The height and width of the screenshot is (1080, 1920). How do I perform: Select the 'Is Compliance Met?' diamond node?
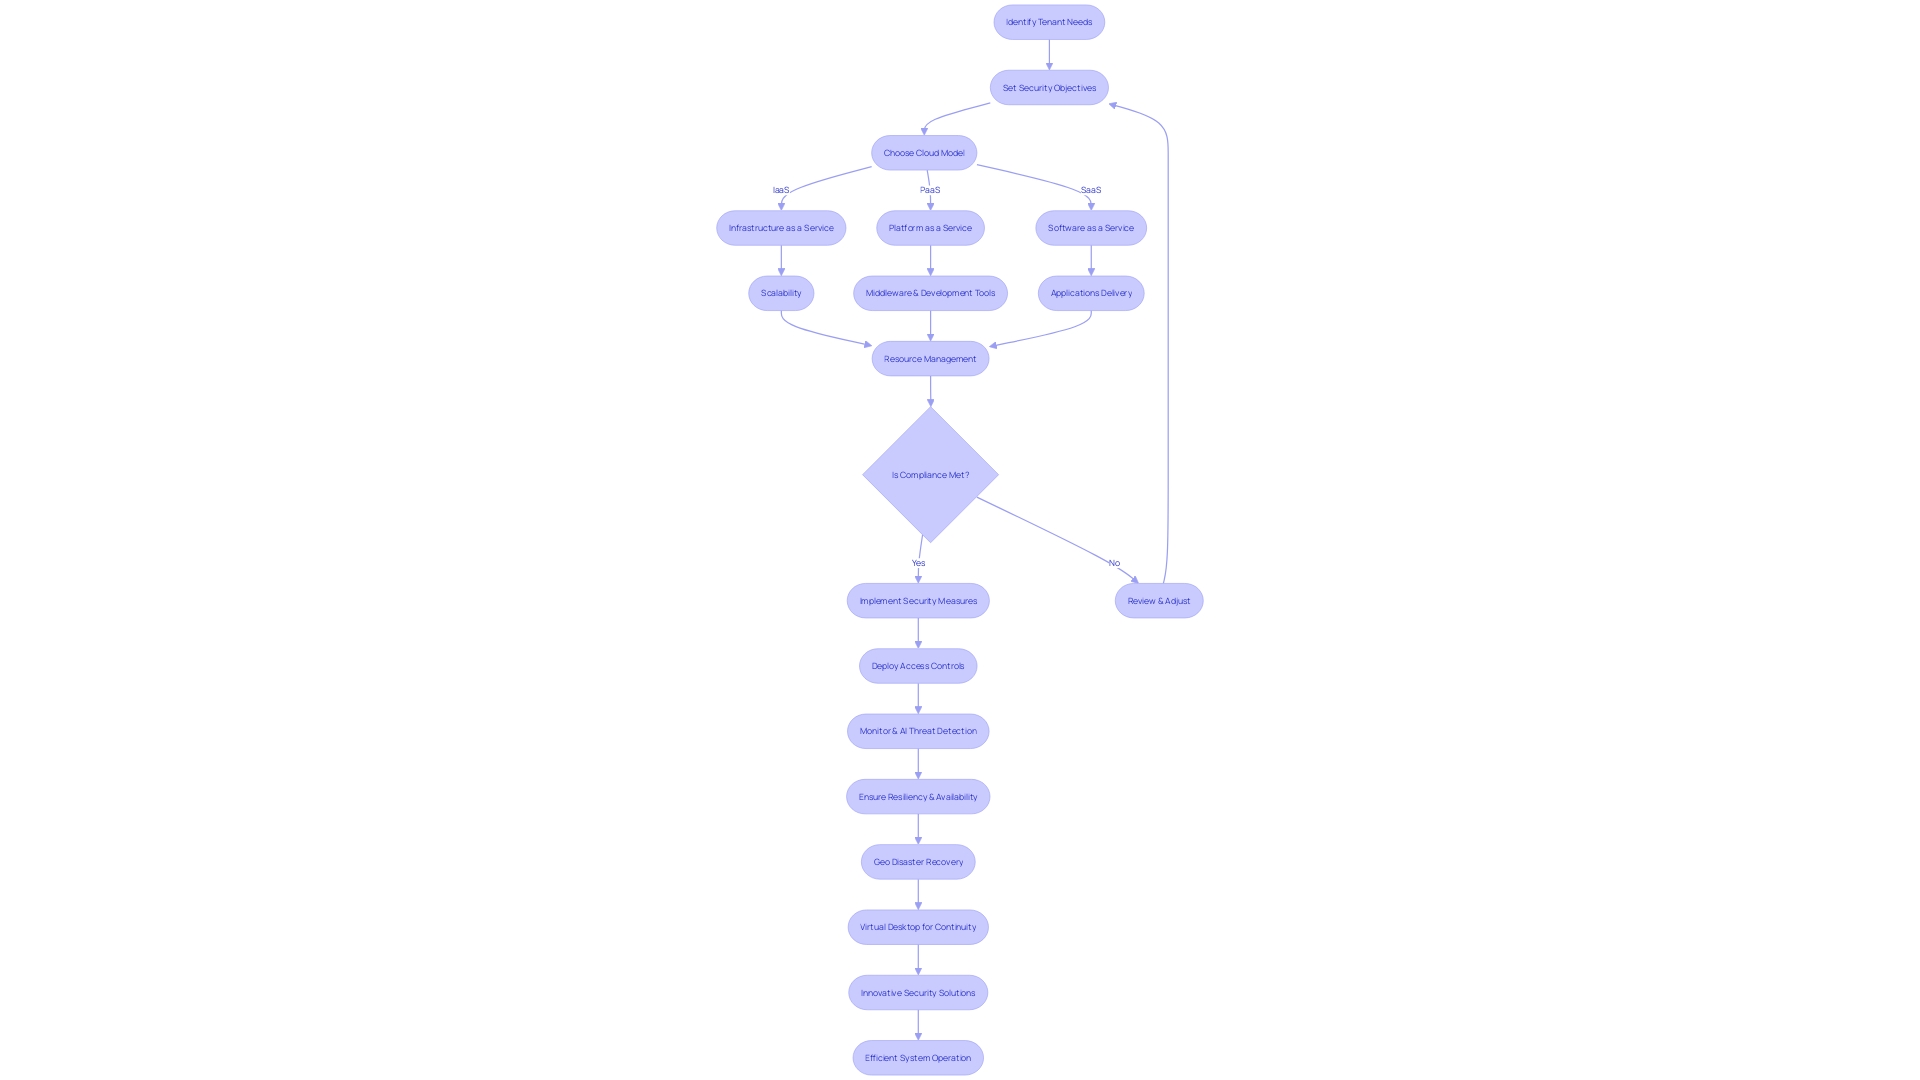click(928, 473)
